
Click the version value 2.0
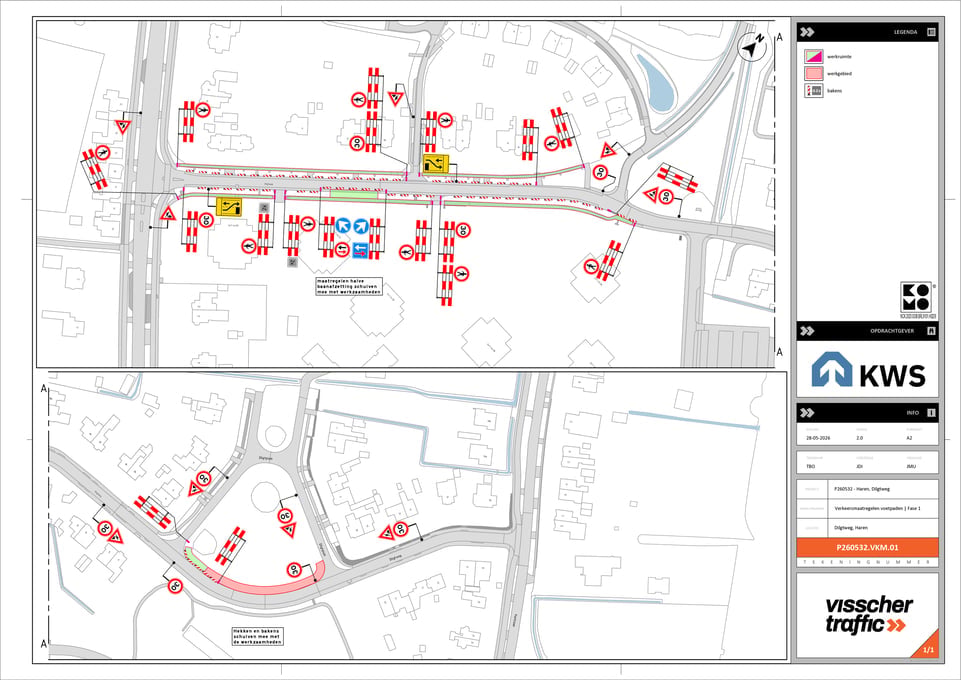(x=859, y=438)
